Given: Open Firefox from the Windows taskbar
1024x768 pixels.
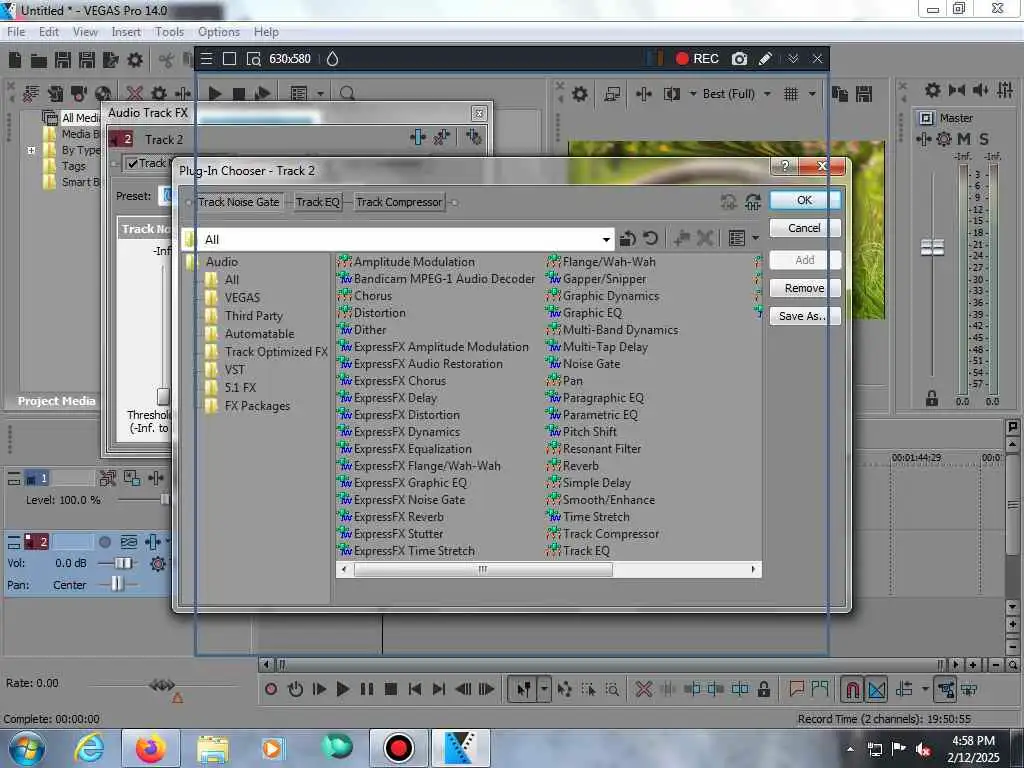Looking at the screenshot, I should [150, 748].
